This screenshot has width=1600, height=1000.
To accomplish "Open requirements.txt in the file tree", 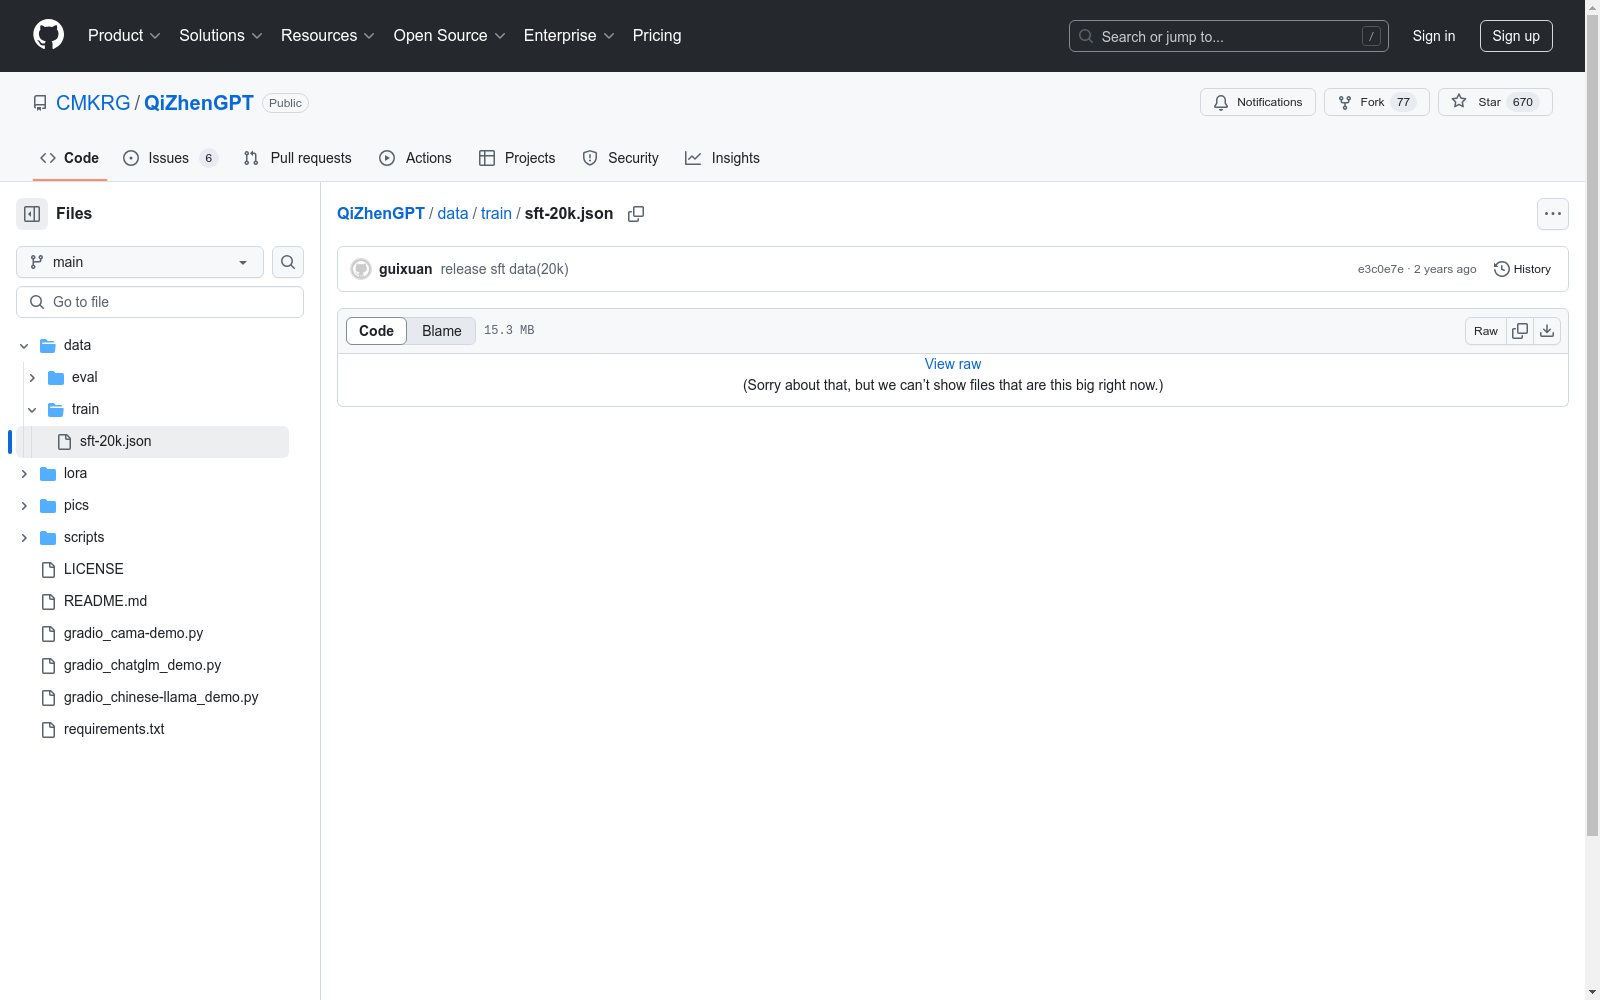I will tap(114, 729).
